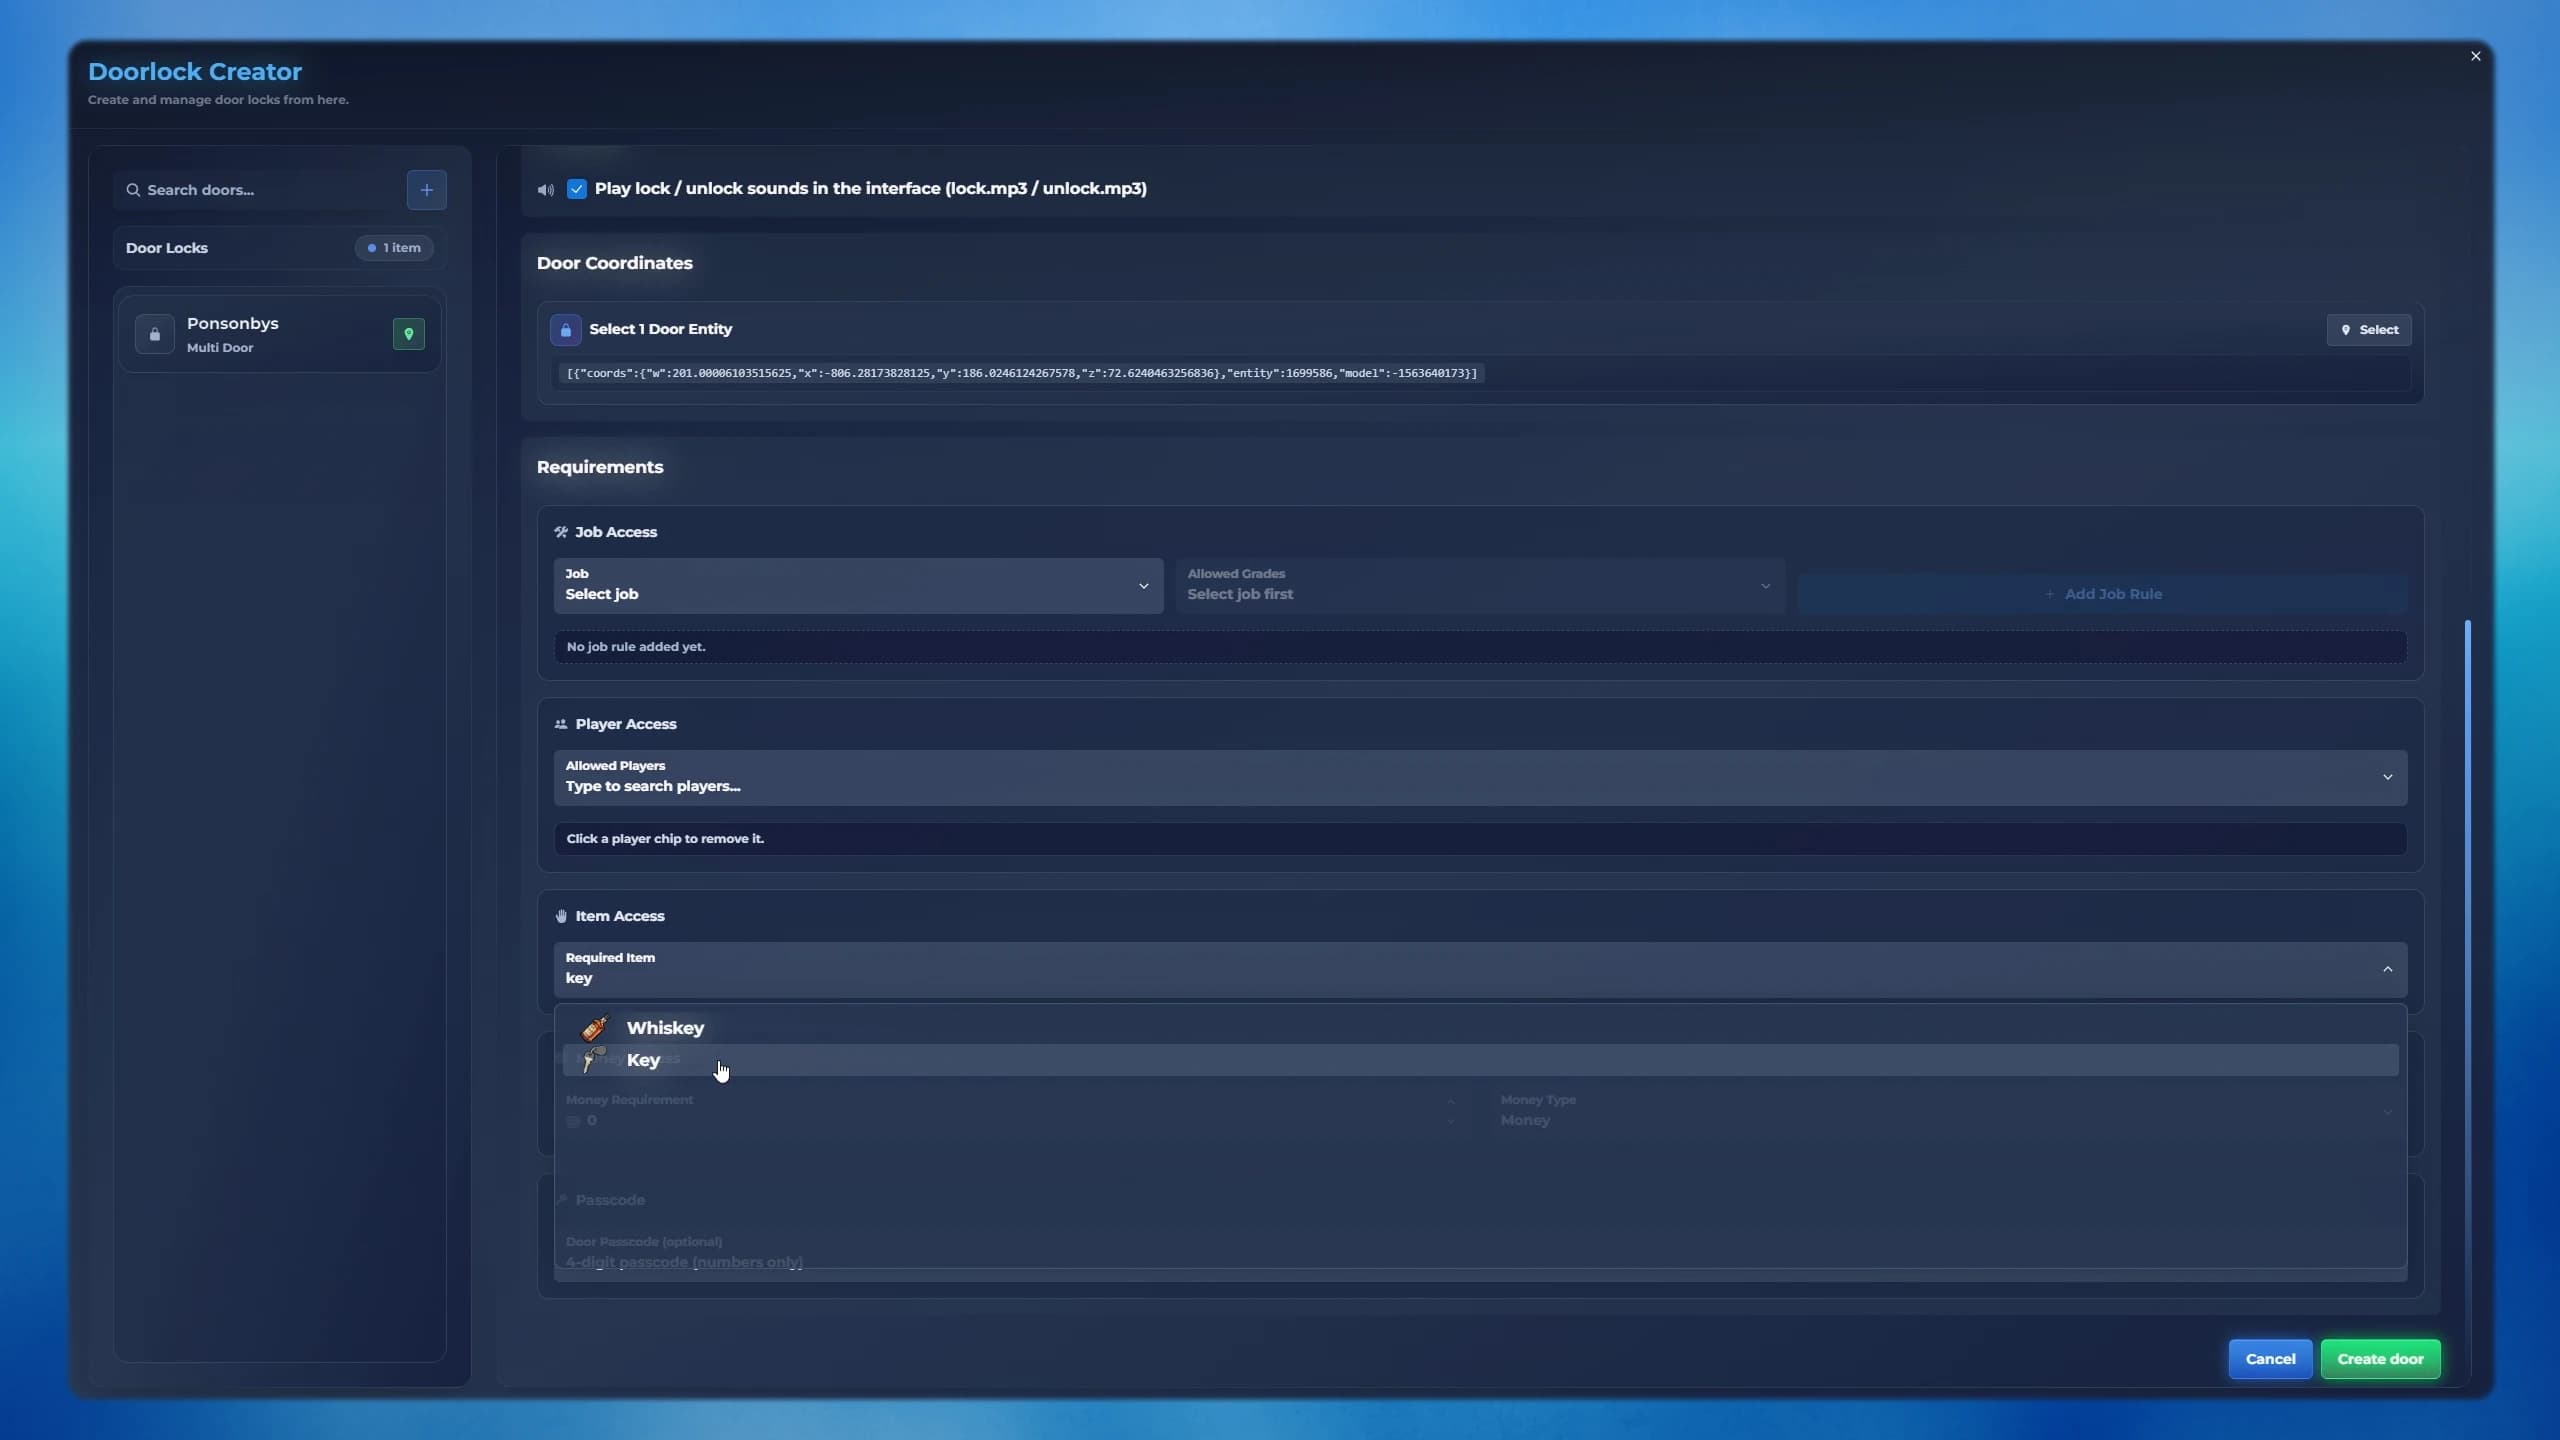Click the Select door entity button
The image size is (2560, 1440).
[2369, 330]
